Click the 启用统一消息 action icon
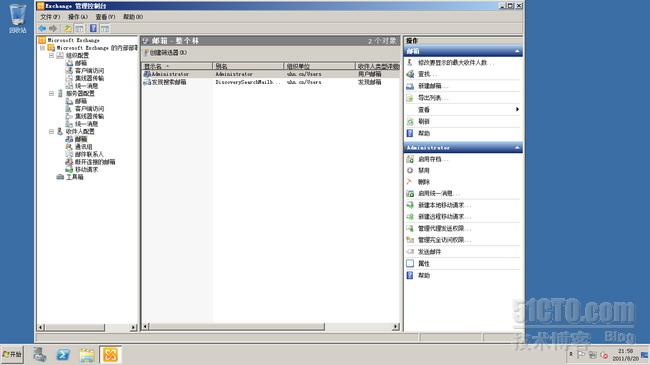Viewport: 650px width, 365px height. [x=410, y=194]
